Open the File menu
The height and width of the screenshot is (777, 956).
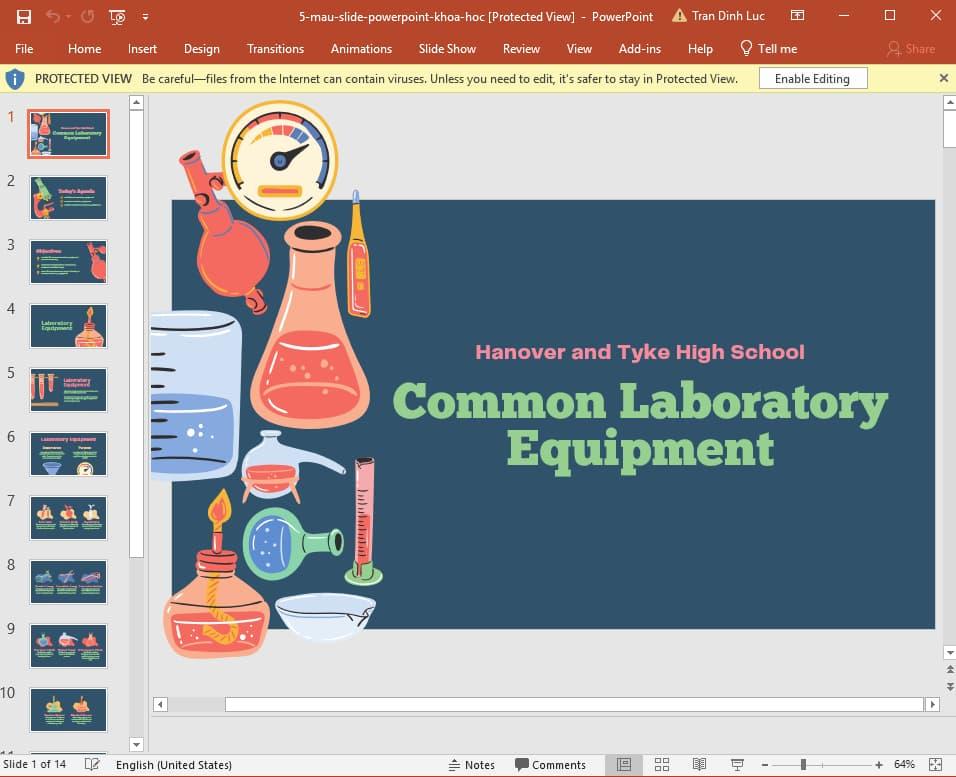(x=24, y=48)
